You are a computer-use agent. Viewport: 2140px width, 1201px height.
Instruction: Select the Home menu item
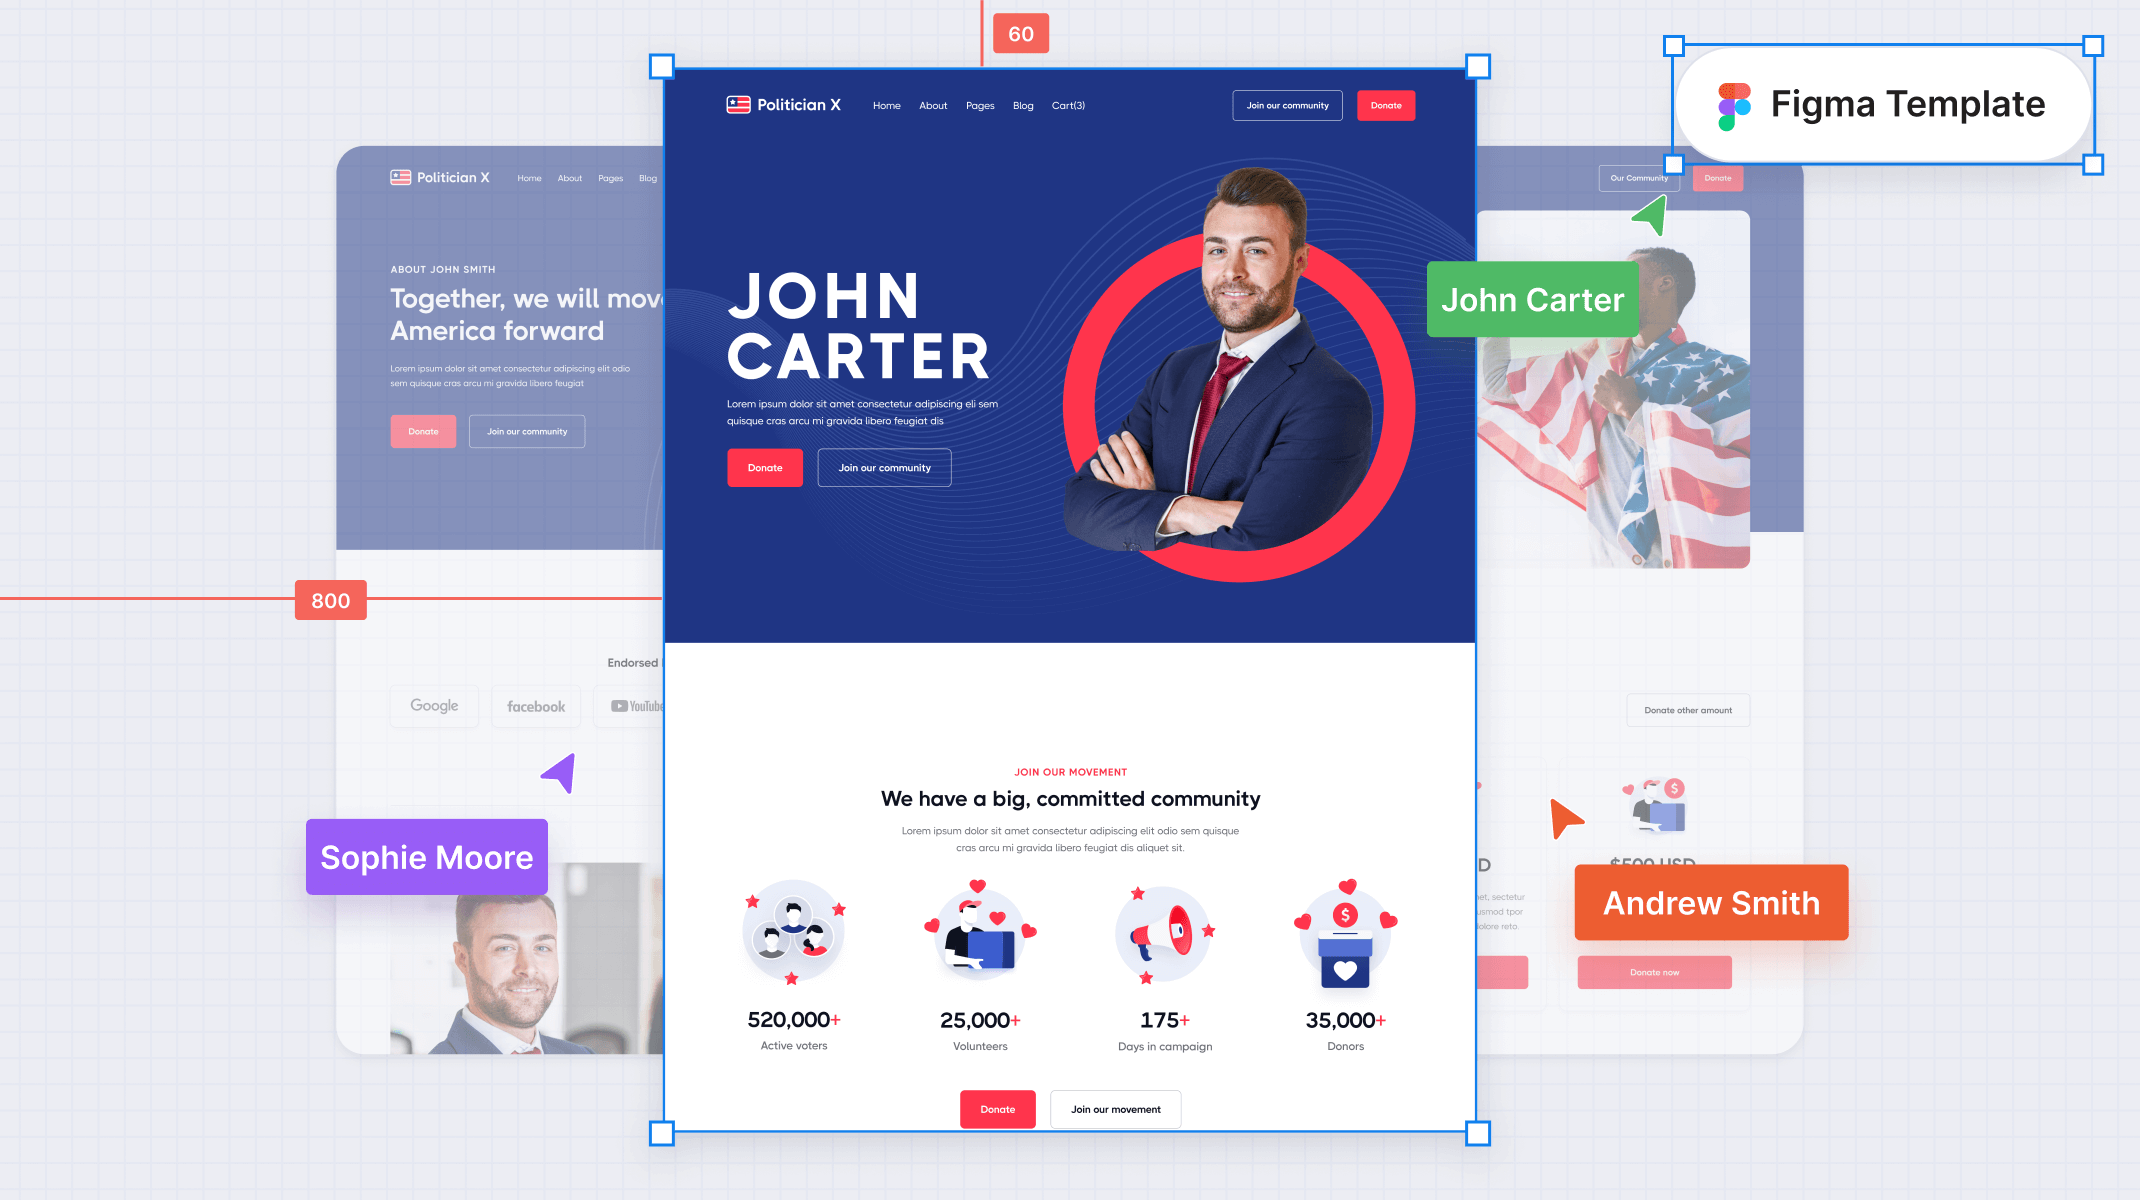tap(885, 104)
